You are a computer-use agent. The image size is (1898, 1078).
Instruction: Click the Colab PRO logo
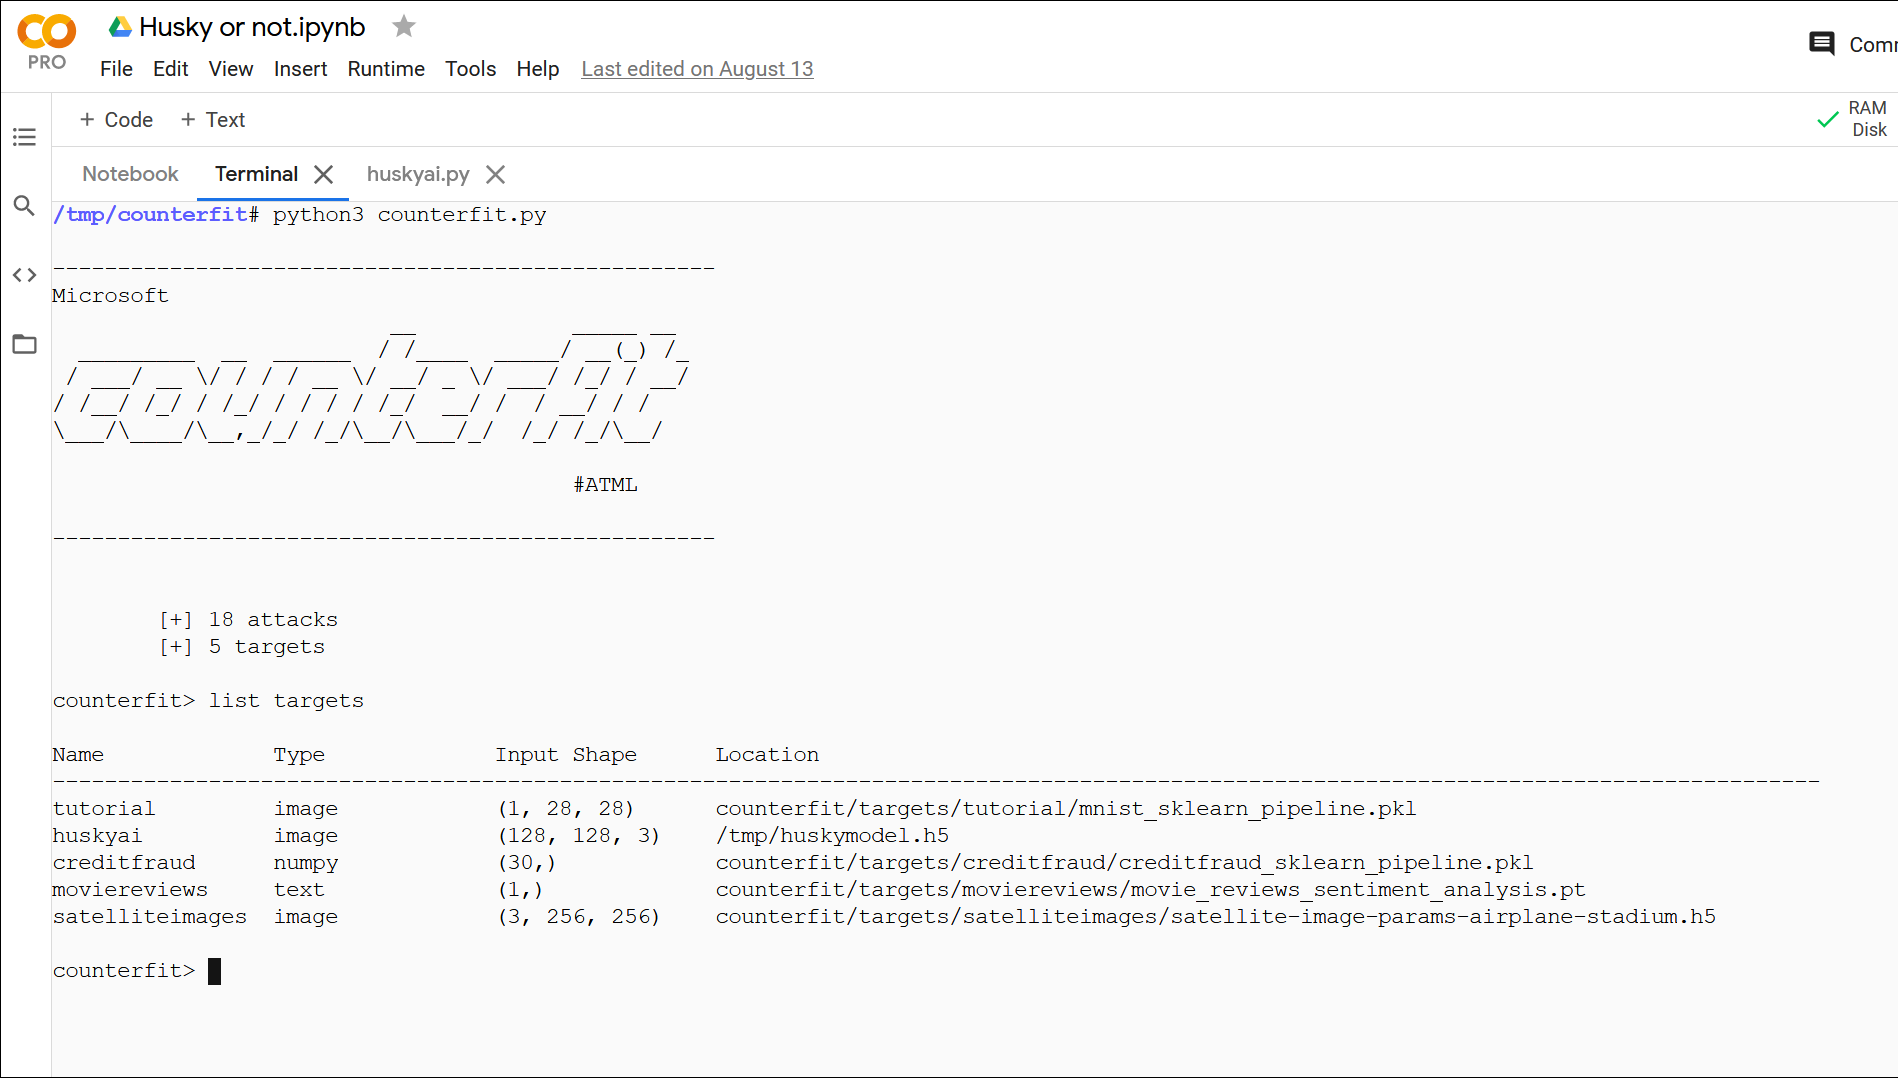click(x=46, y=42)
